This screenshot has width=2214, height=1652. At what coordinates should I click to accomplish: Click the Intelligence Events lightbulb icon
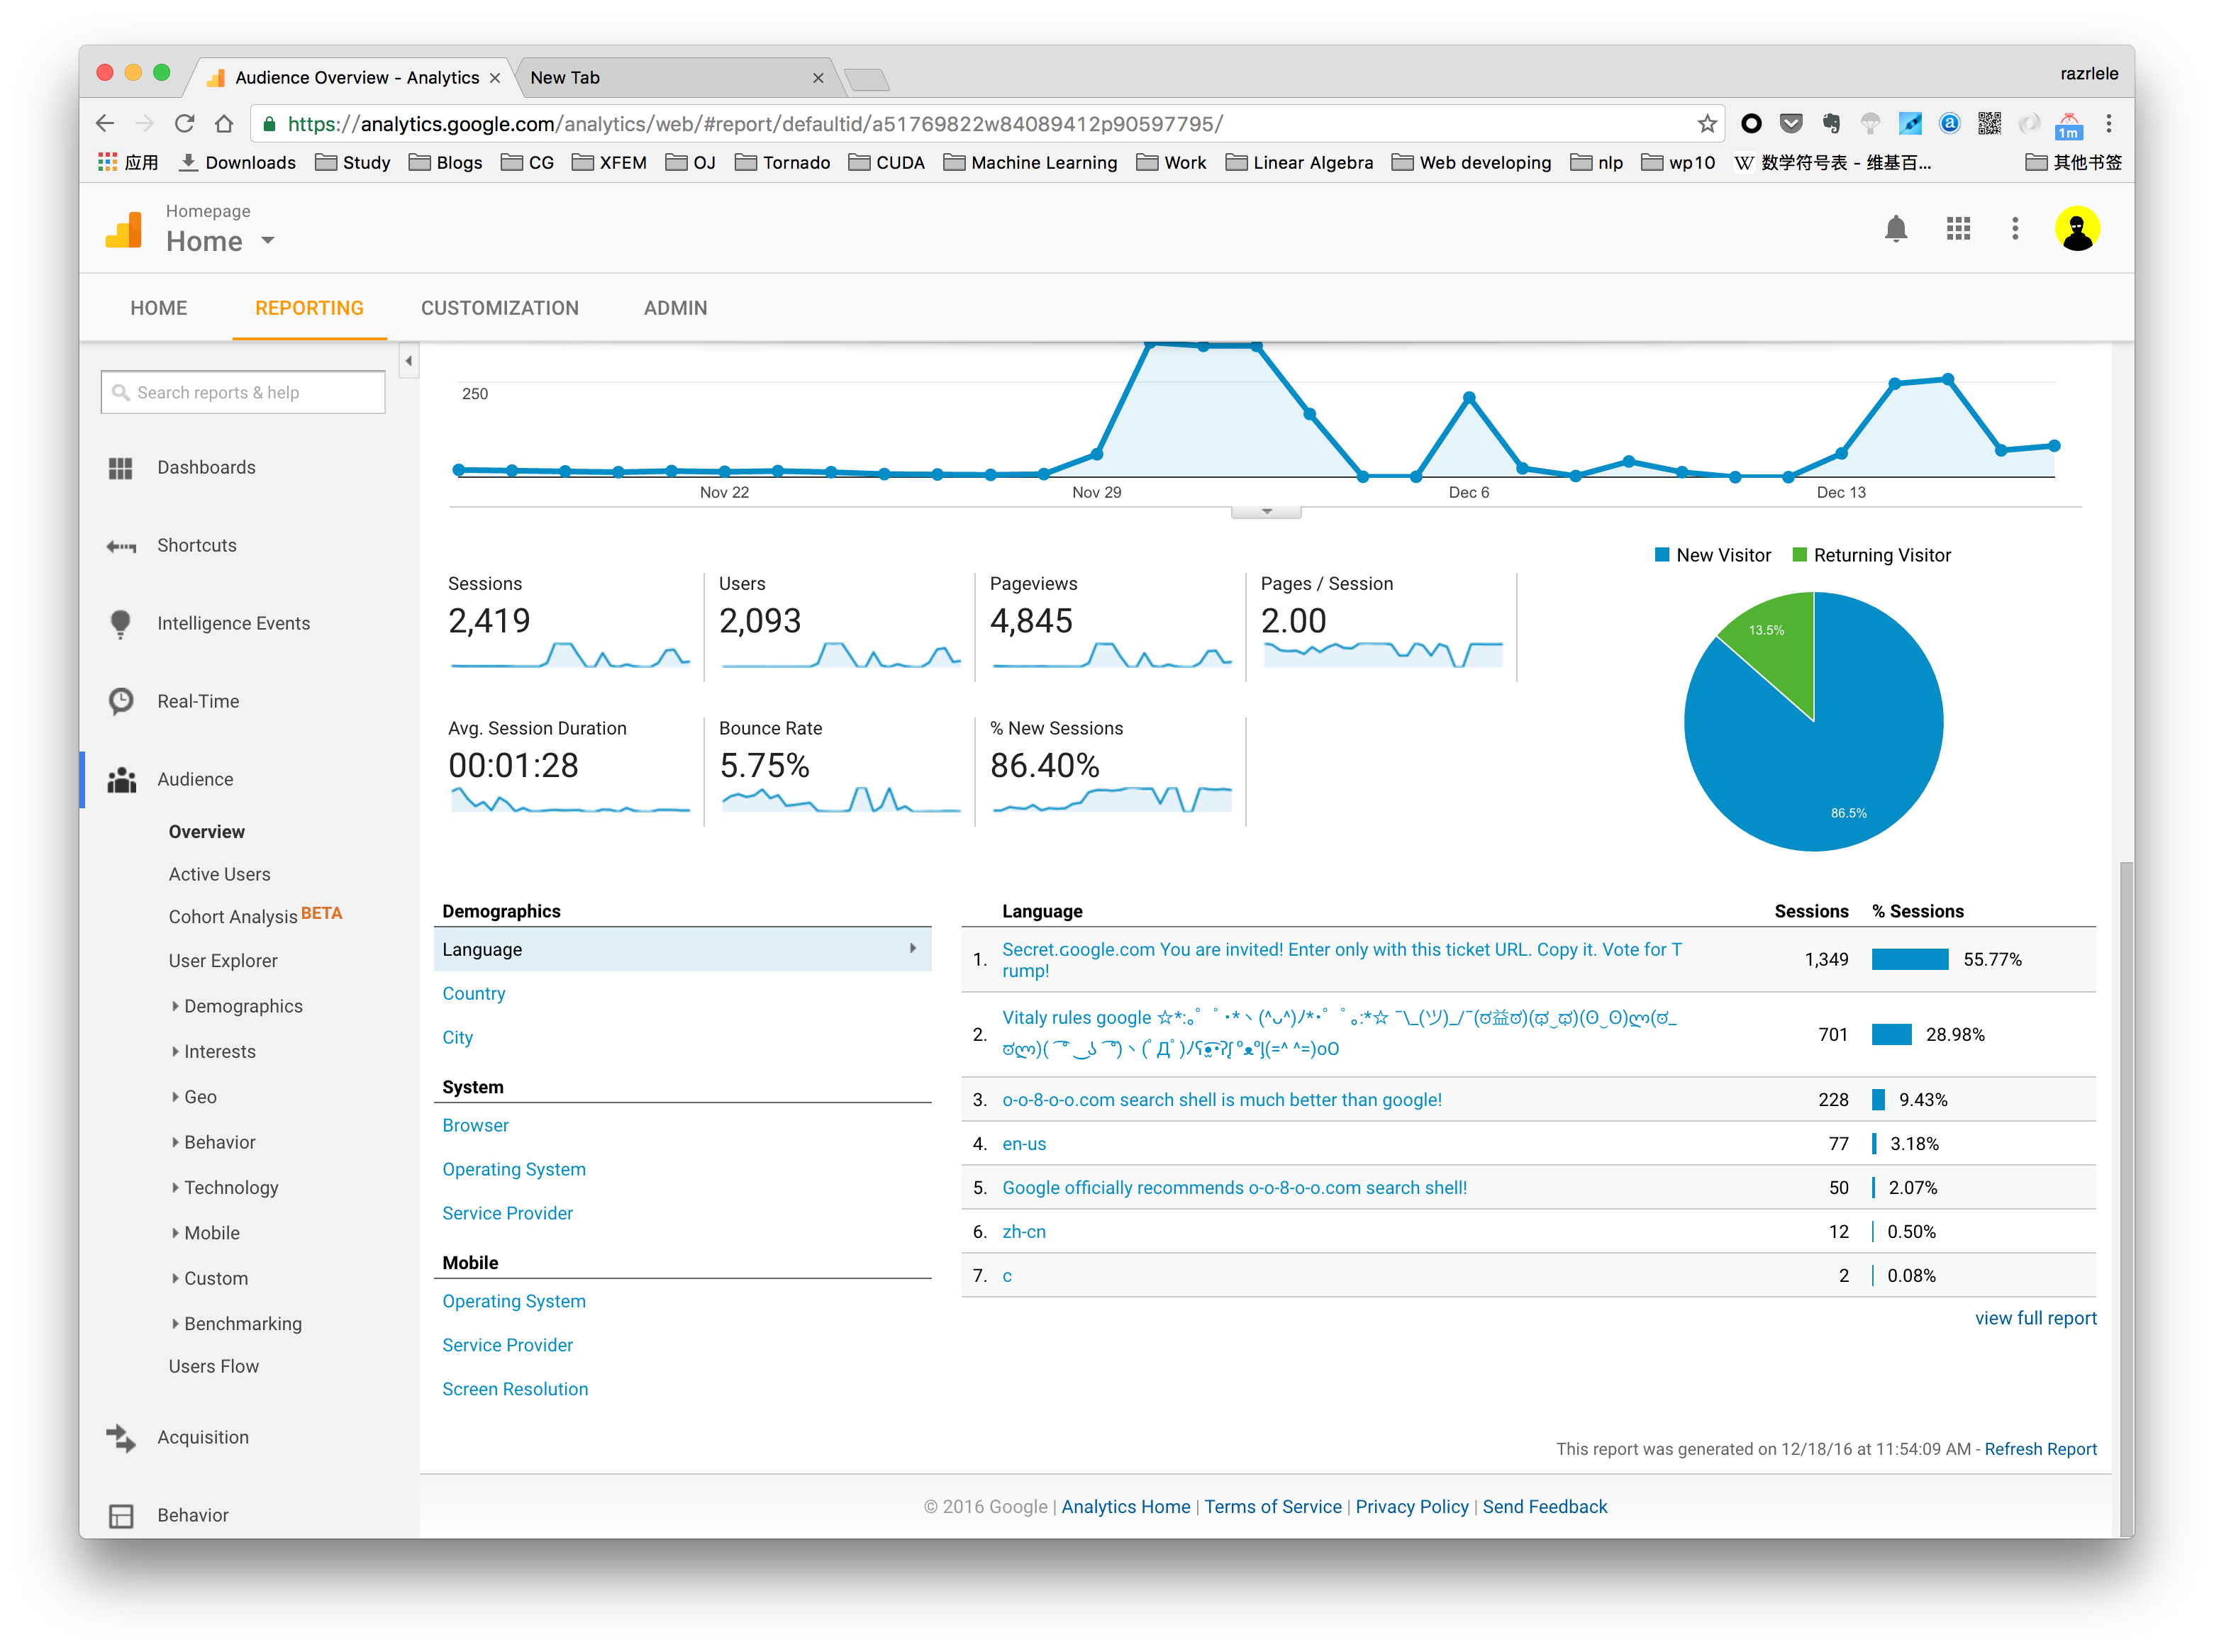(121, 624)
